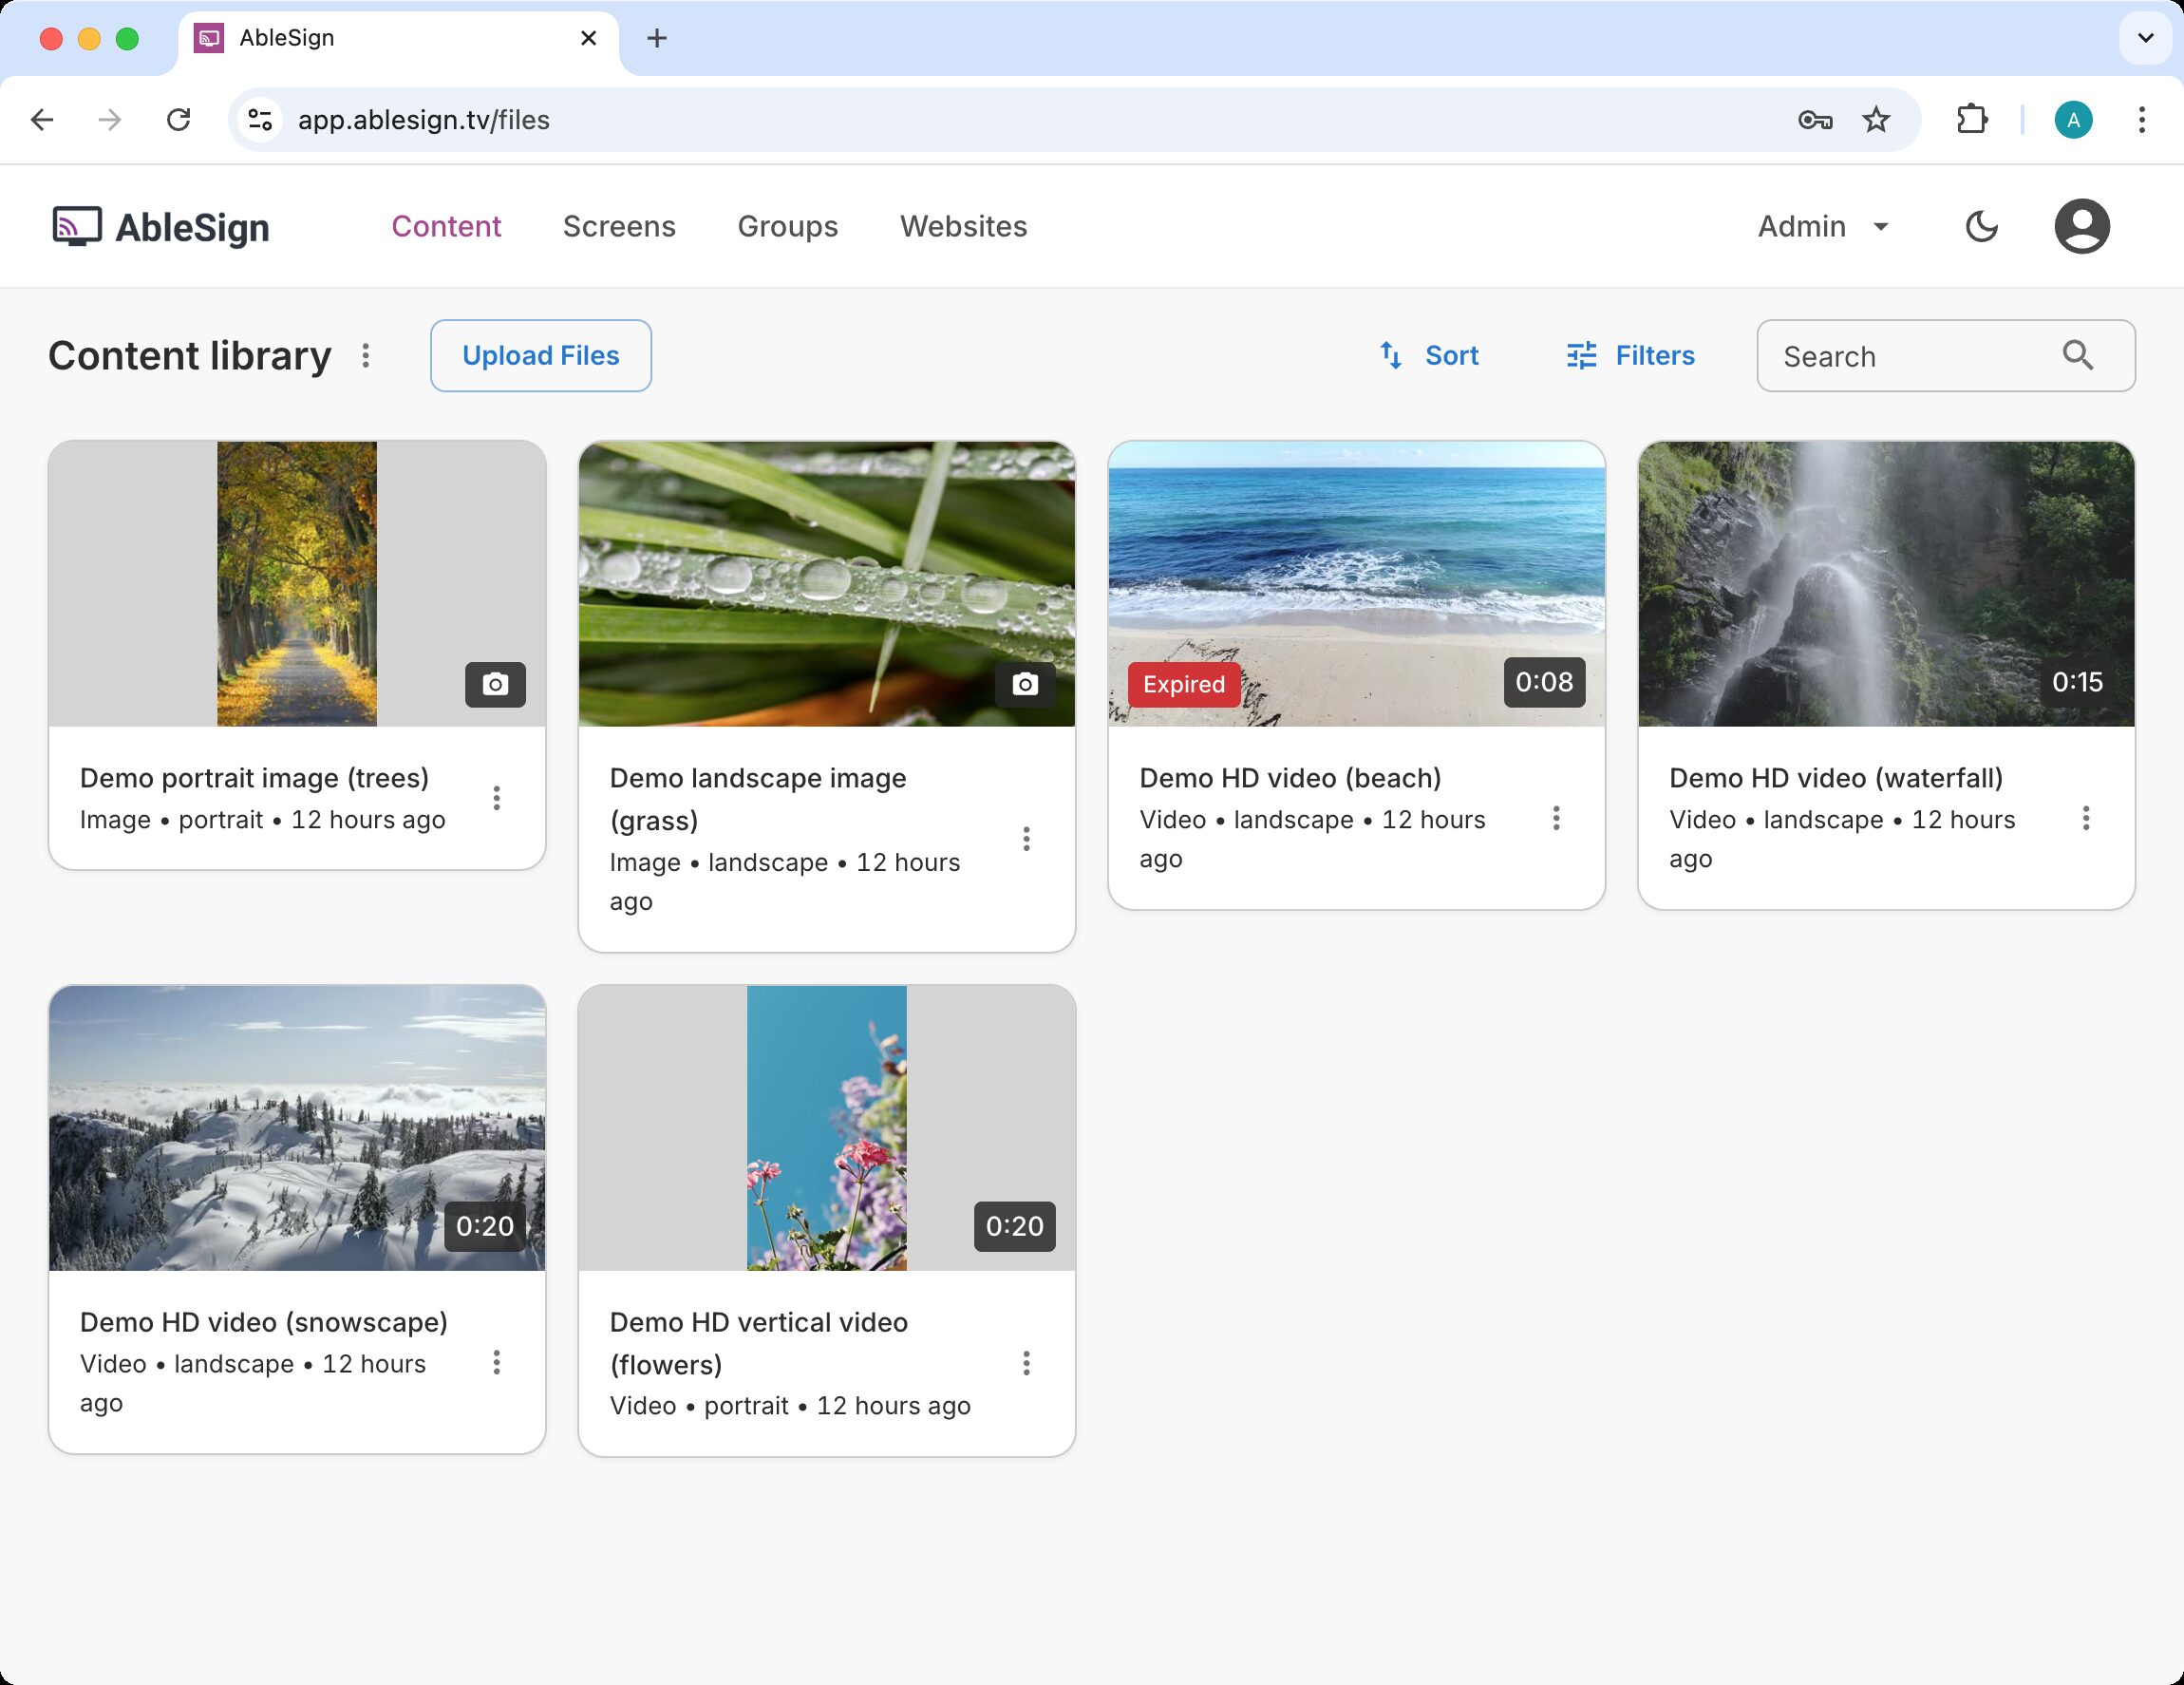Toggle dark mode with moon icon
The height and width of the screenshot is (1685, 2184).
tap(1981, 227)
